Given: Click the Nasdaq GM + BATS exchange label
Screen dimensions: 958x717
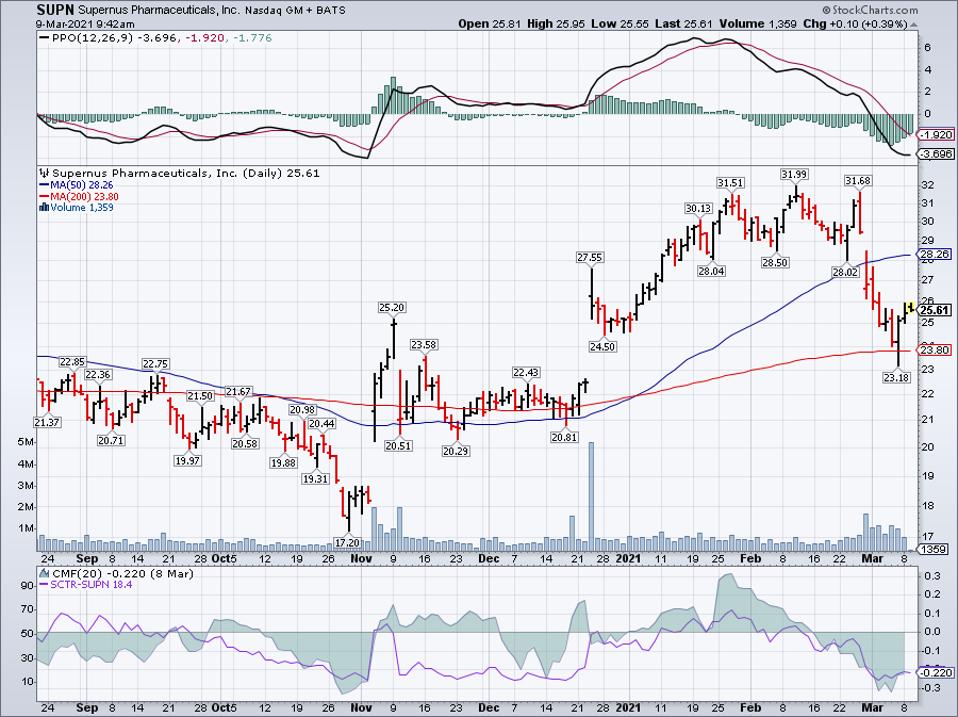Looking at the screenshot, I should (295, 11).
